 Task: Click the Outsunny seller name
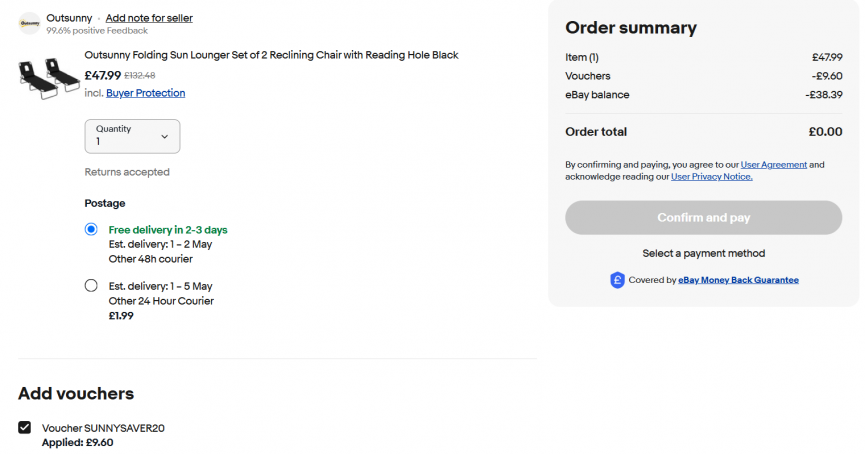pyautogui.click(x=69, y=18)
